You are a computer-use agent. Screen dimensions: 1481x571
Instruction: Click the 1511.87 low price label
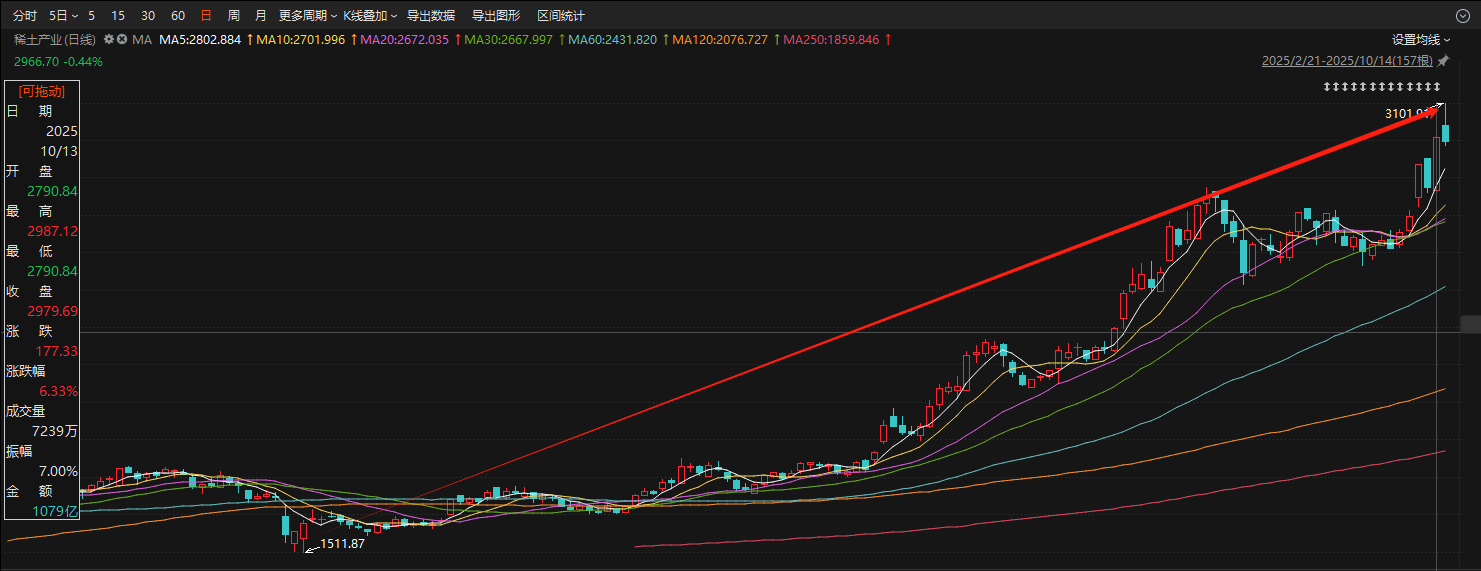click(x=342, y=544)
